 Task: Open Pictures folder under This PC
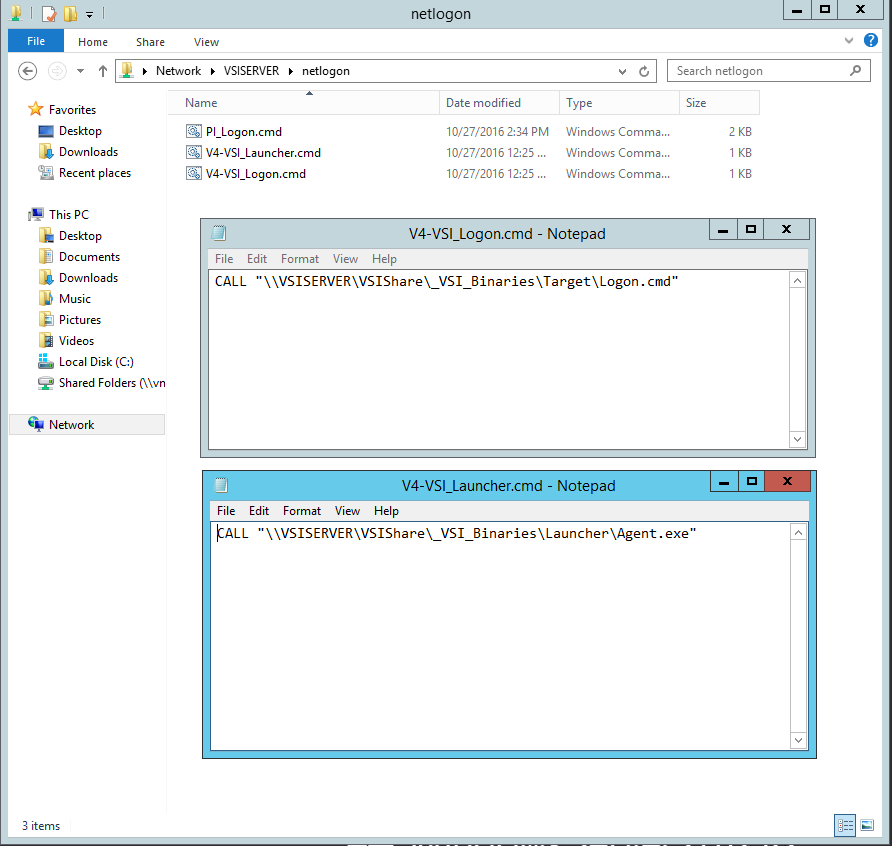(x=80, y=320)
